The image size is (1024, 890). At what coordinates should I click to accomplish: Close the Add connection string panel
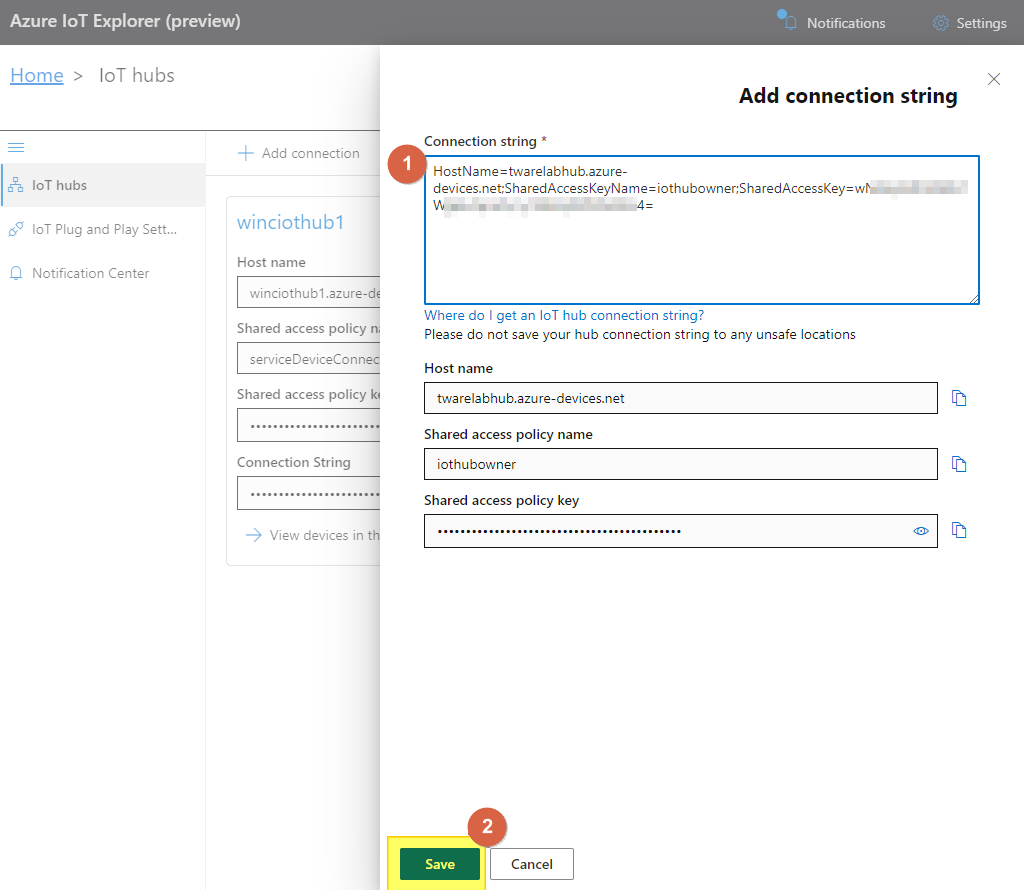point(994,79)
